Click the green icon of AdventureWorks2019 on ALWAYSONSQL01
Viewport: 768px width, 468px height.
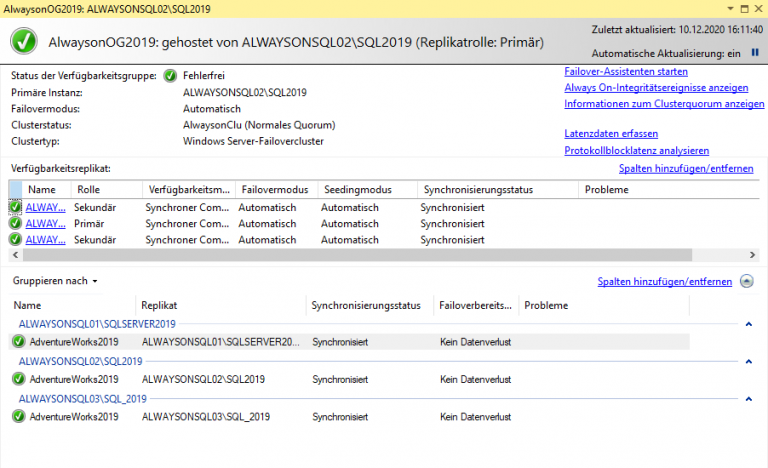[x=19, y=342]
